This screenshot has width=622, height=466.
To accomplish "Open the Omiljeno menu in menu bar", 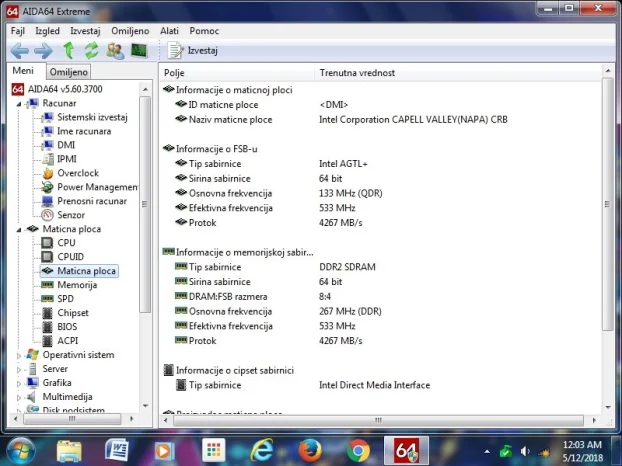I will (130, 31).
